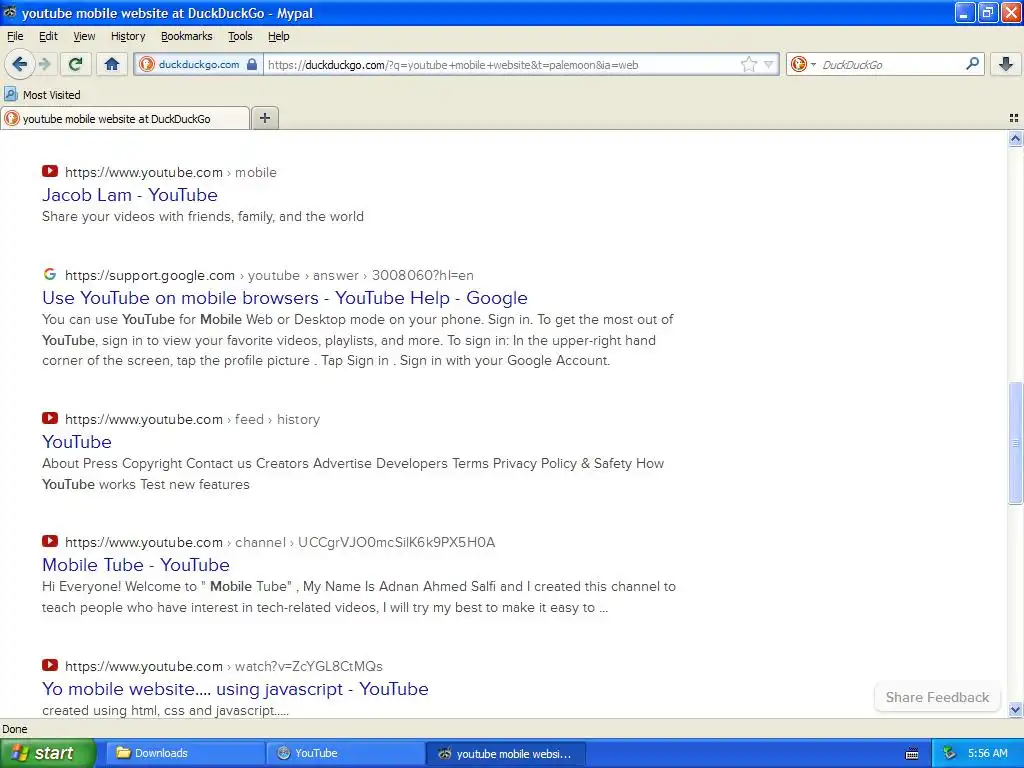Open the View menu
This screenshot has width=1024, height=768.
tap(84, 36)
